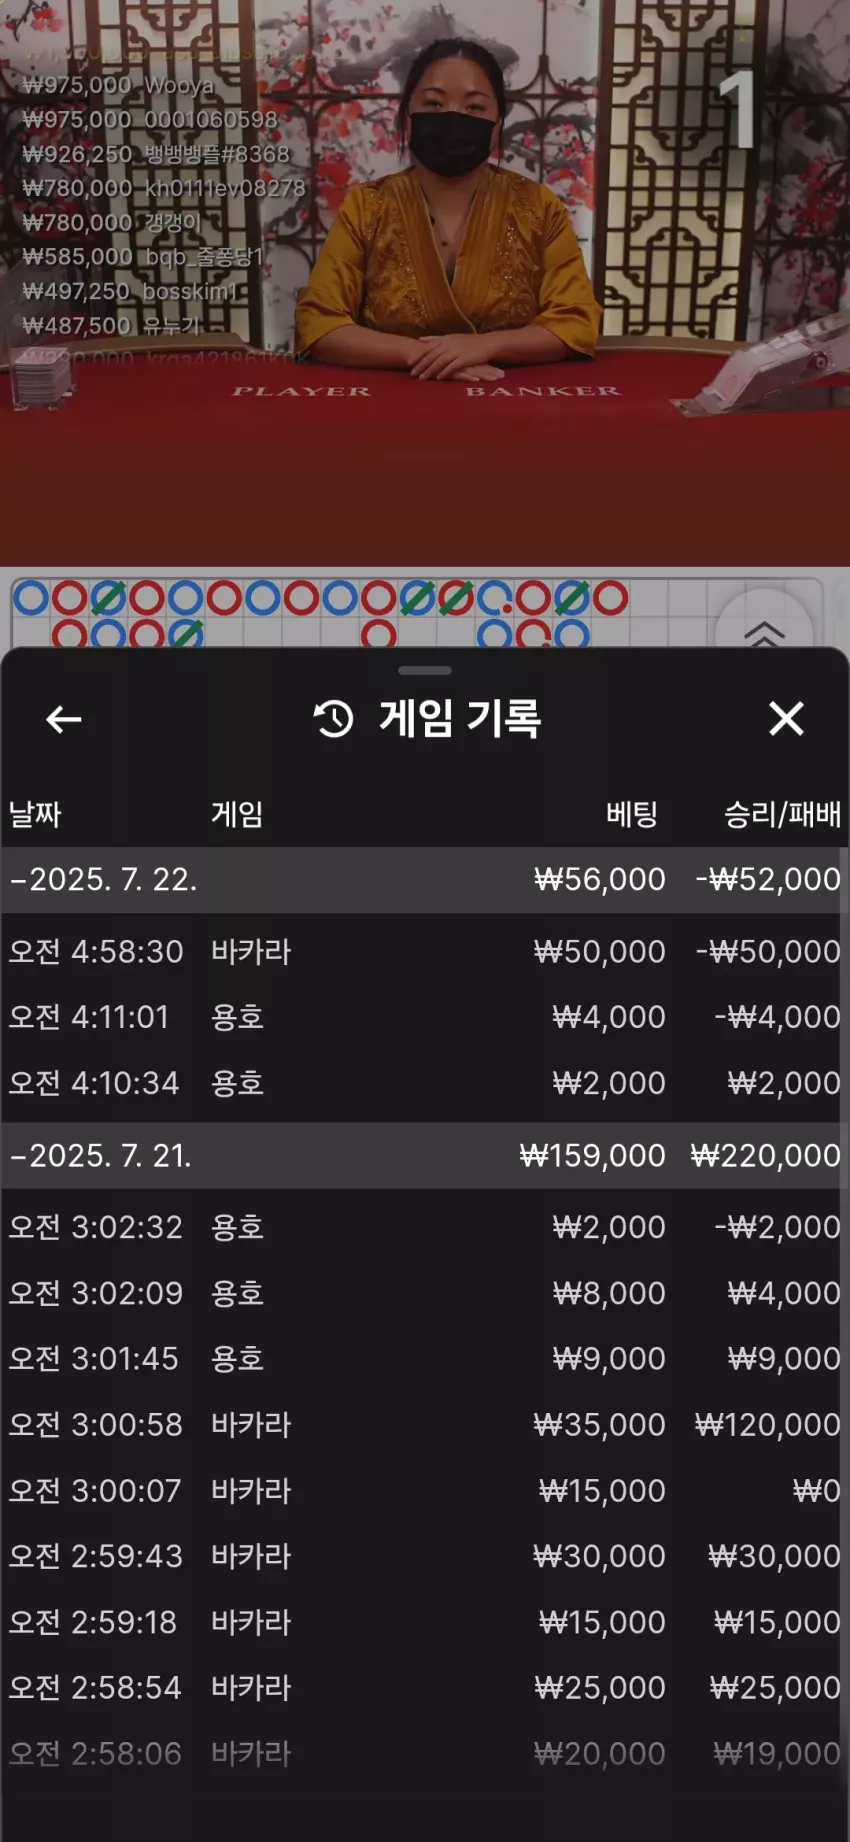850x1842 pixels.
Task: Collapse the 2025. 7. 22. date group
Action: pyautogui.click(x=425, y=880)
